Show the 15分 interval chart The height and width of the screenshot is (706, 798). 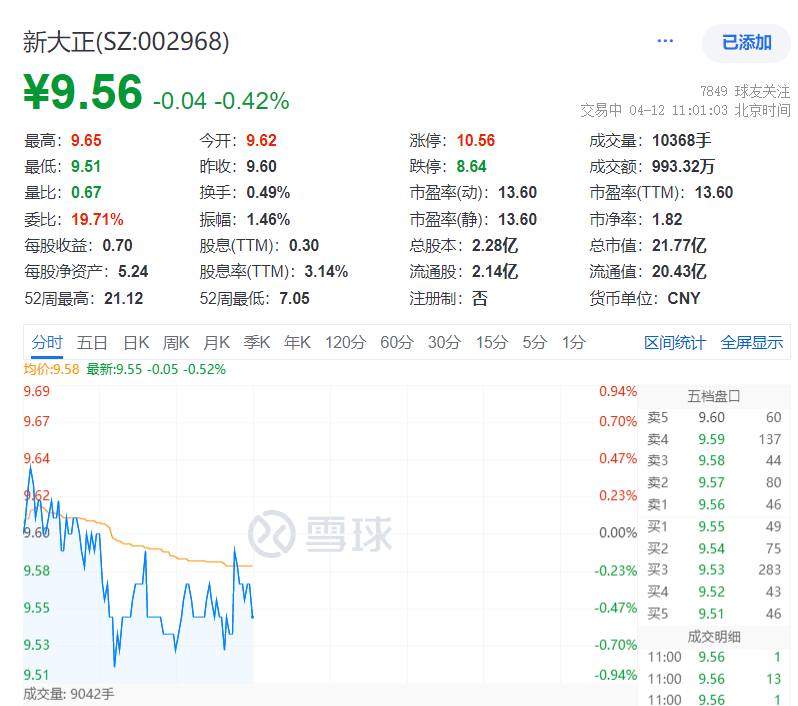pyautogui.click(x=492, y=343)
